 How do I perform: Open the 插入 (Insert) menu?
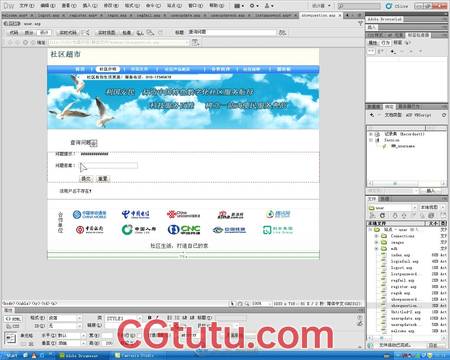(x=90, y=6)
